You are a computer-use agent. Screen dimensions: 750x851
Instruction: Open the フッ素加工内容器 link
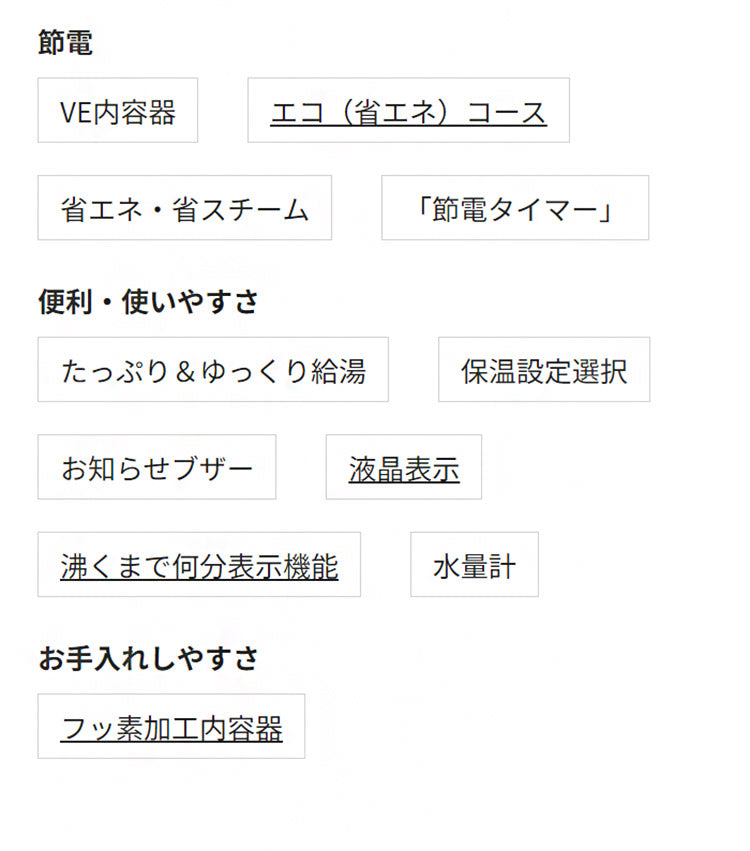tap(171, 727)
